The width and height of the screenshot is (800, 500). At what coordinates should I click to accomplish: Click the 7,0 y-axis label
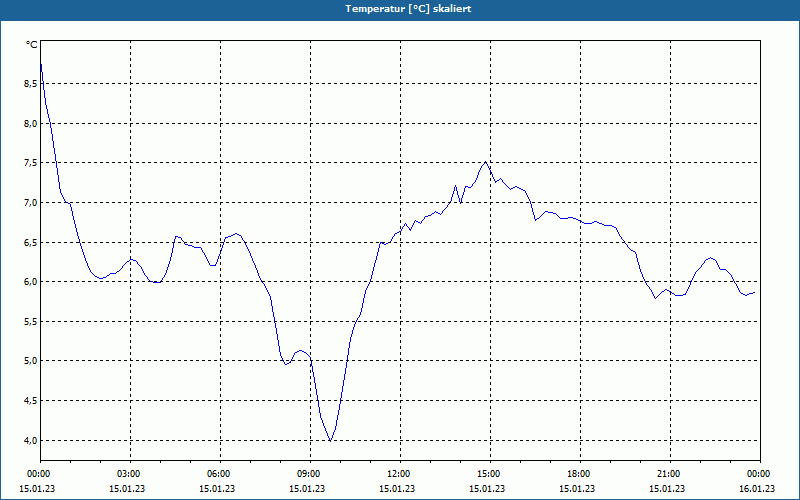[30, 203]
